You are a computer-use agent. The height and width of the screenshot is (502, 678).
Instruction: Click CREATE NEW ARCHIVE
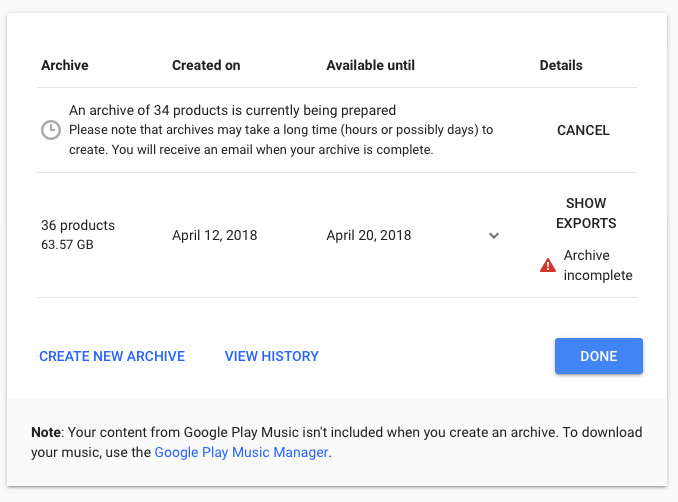point(112,356)
